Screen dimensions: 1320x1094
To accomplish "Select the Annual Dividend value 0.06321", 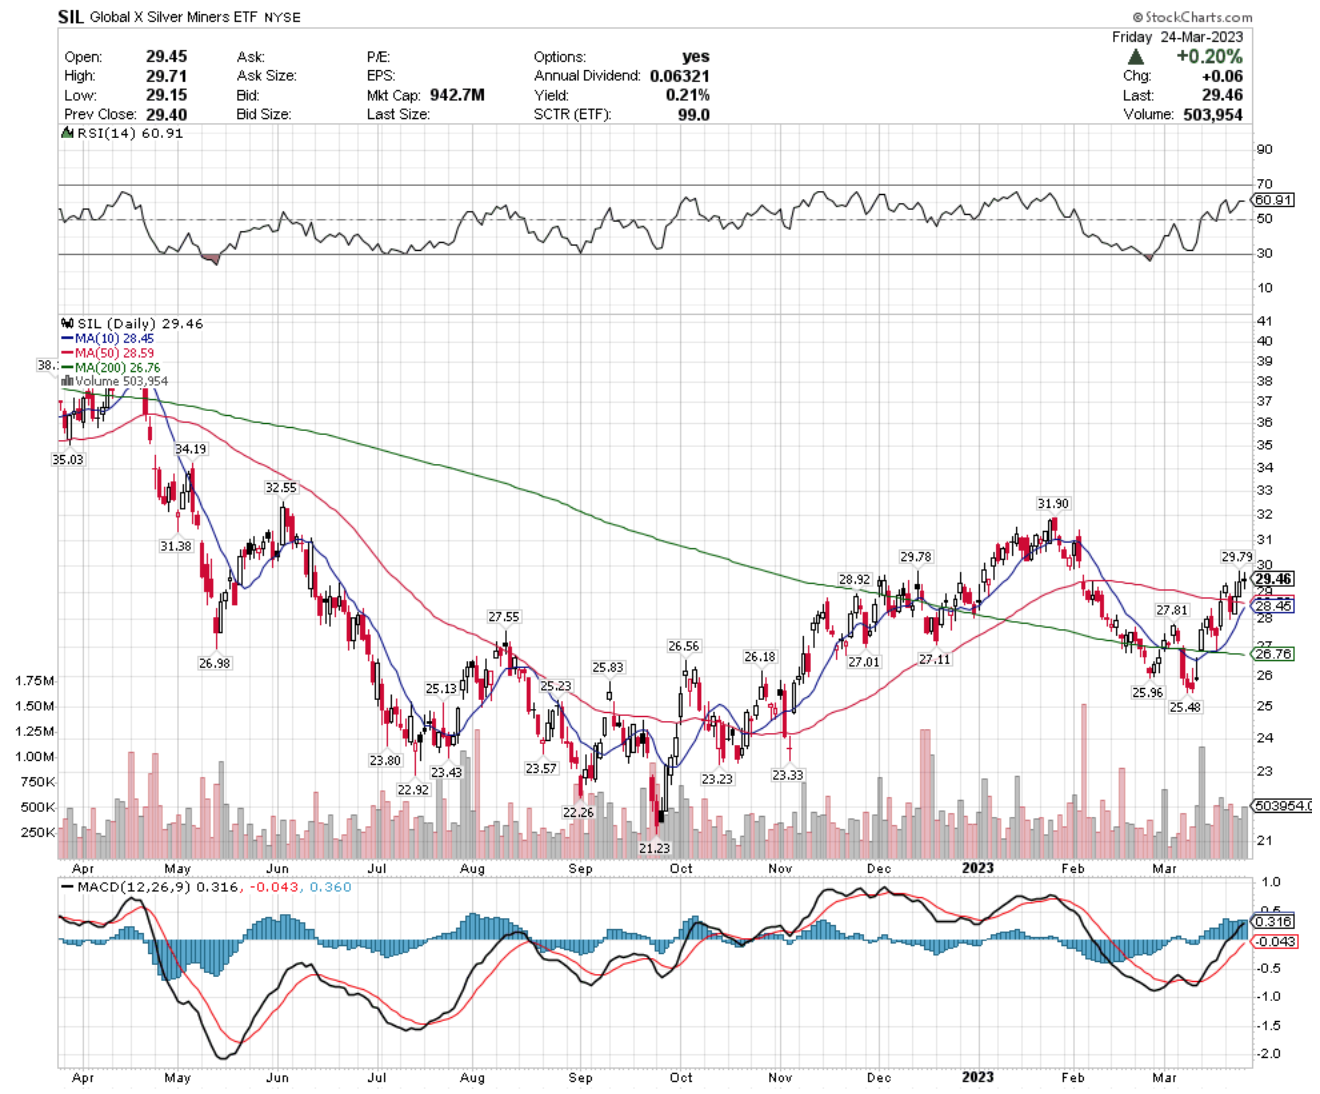I will point(679,76).
